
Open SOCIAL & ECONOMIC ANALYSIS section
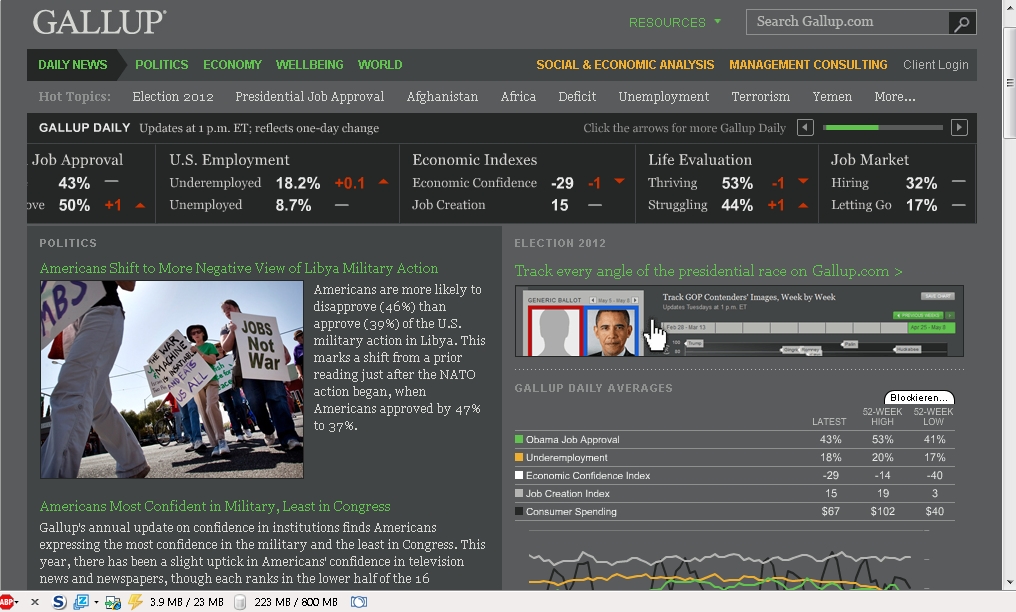tap(625, 65)
